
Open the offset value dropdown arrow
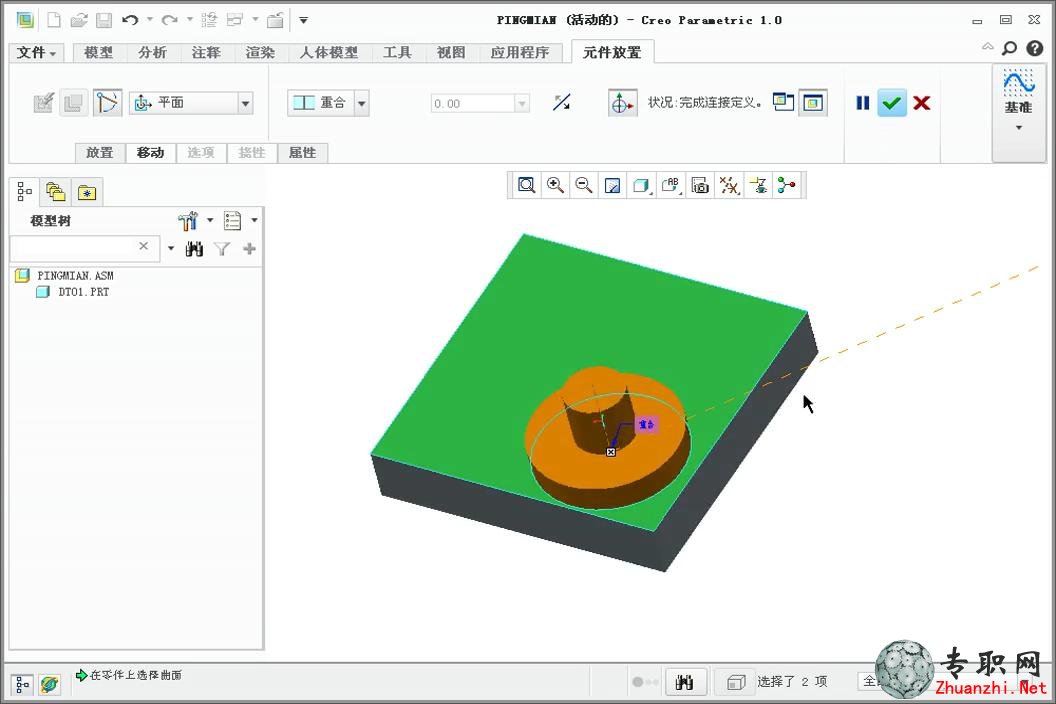[x=522, y=104]
